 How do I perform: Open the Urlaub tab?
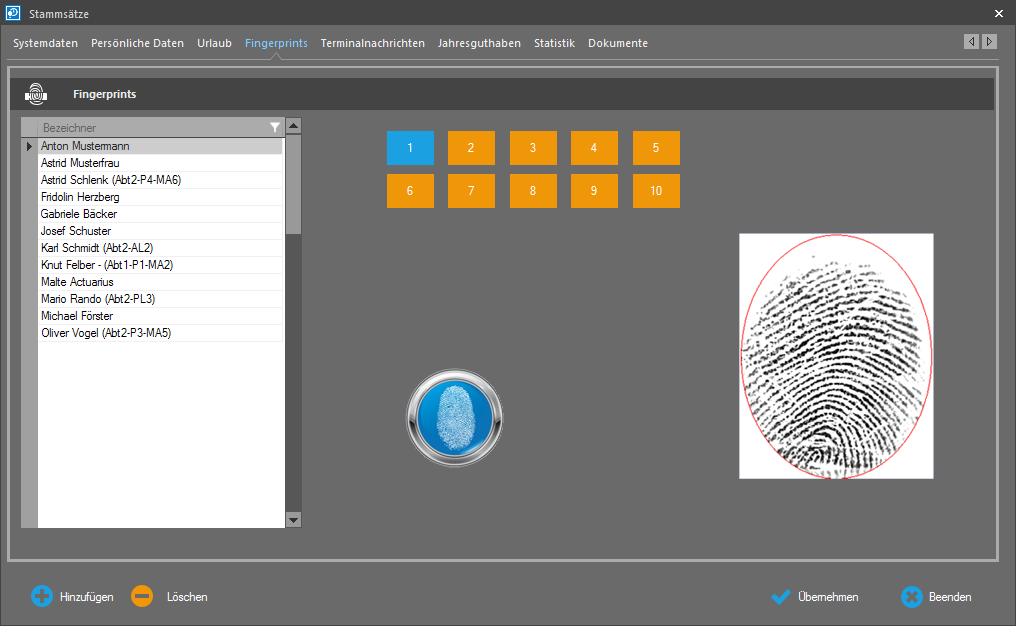pyautogui.click(x=214, y=43)
